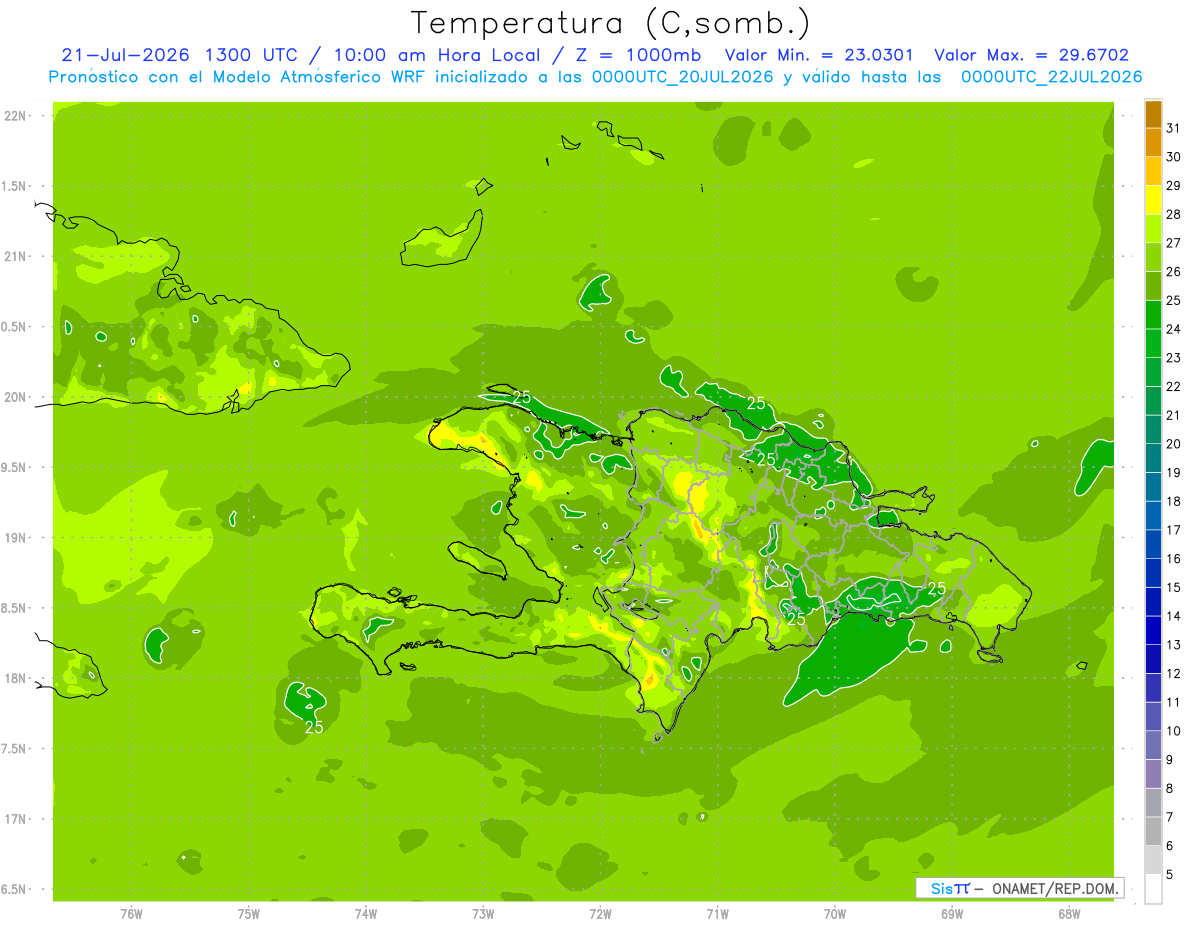Click the 74W longitude axis label
This screenshot has width=1200, height=927.
pyautogui.click(x=365, y=914)
